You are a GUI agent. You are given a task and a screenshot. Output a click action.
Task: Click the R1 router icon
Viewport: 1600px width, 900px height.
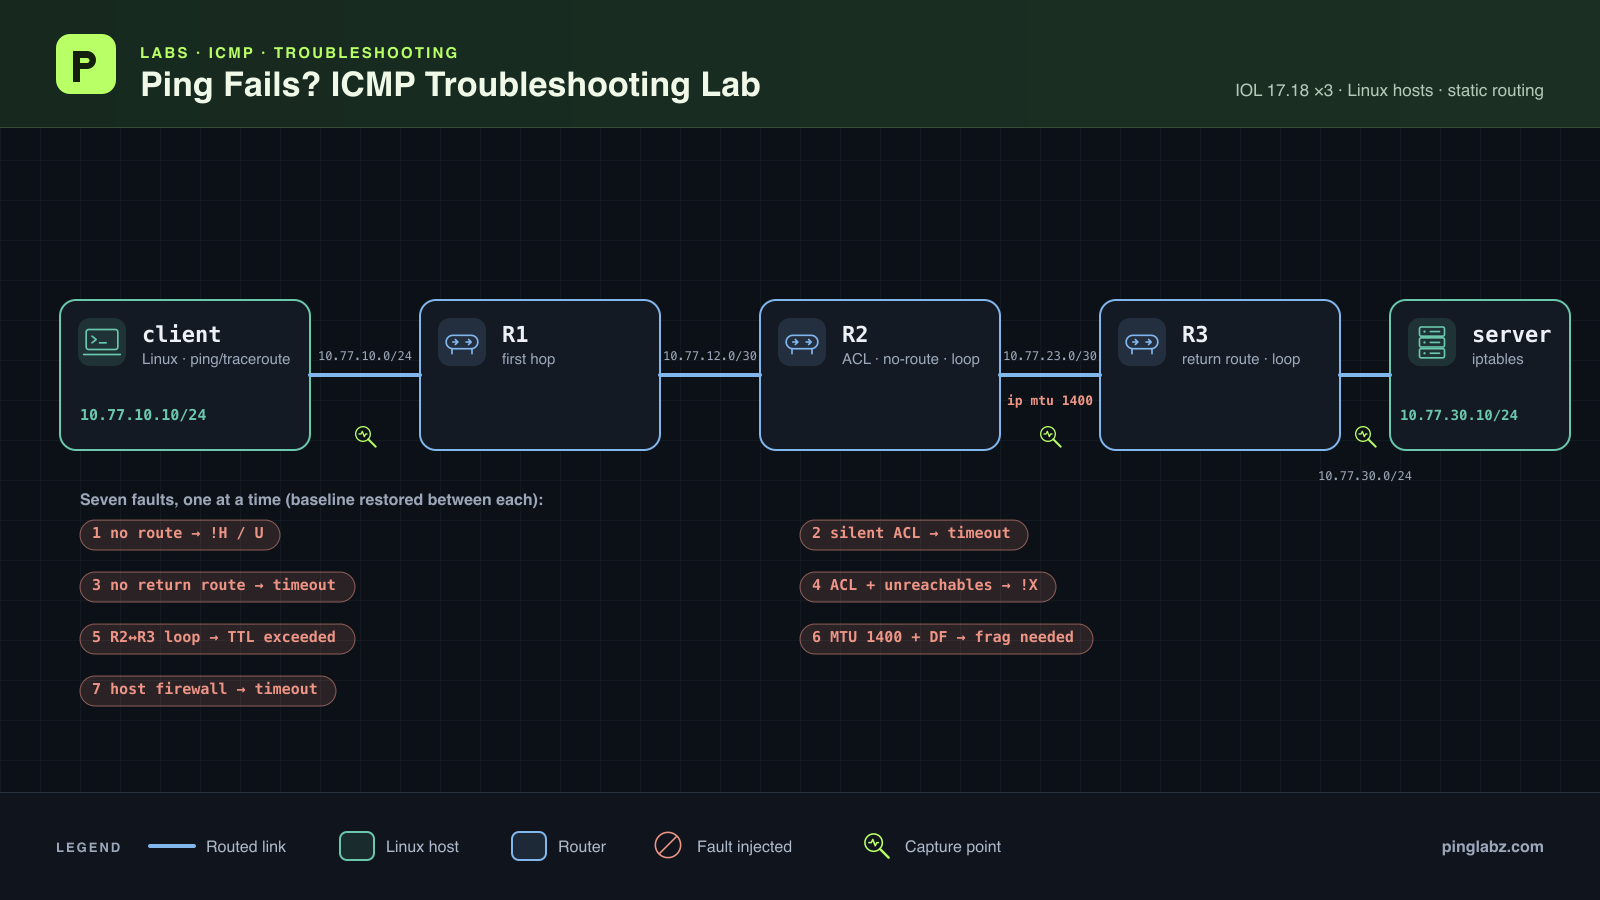[x=462, y=342]
